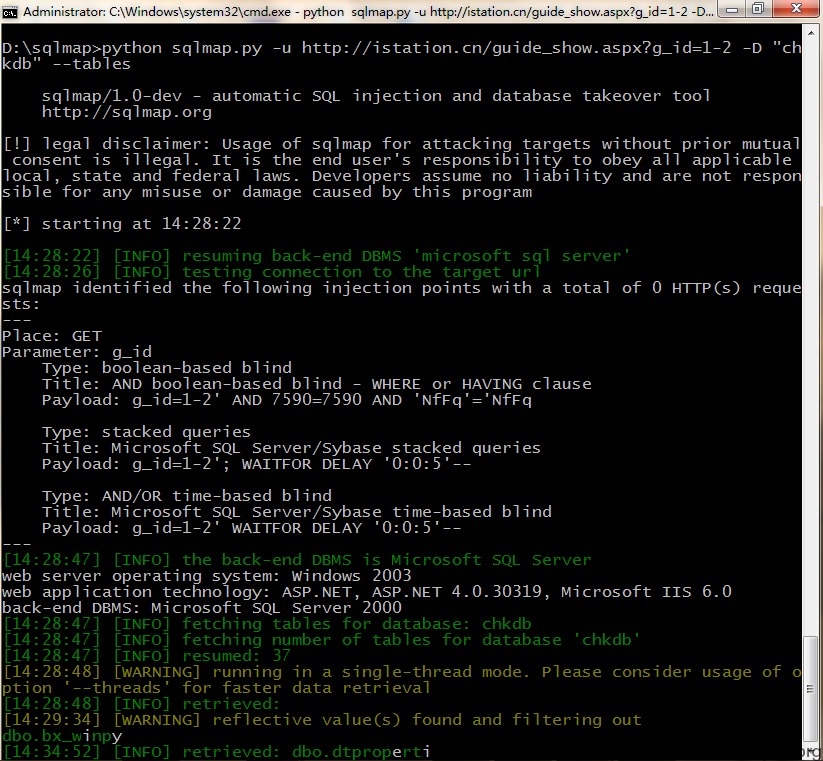Click 'Microsoft SQL Server/Sybase time-based blind' title
Image resolution: width=823 pixels, height=761 pixels.
coord(297,512)
